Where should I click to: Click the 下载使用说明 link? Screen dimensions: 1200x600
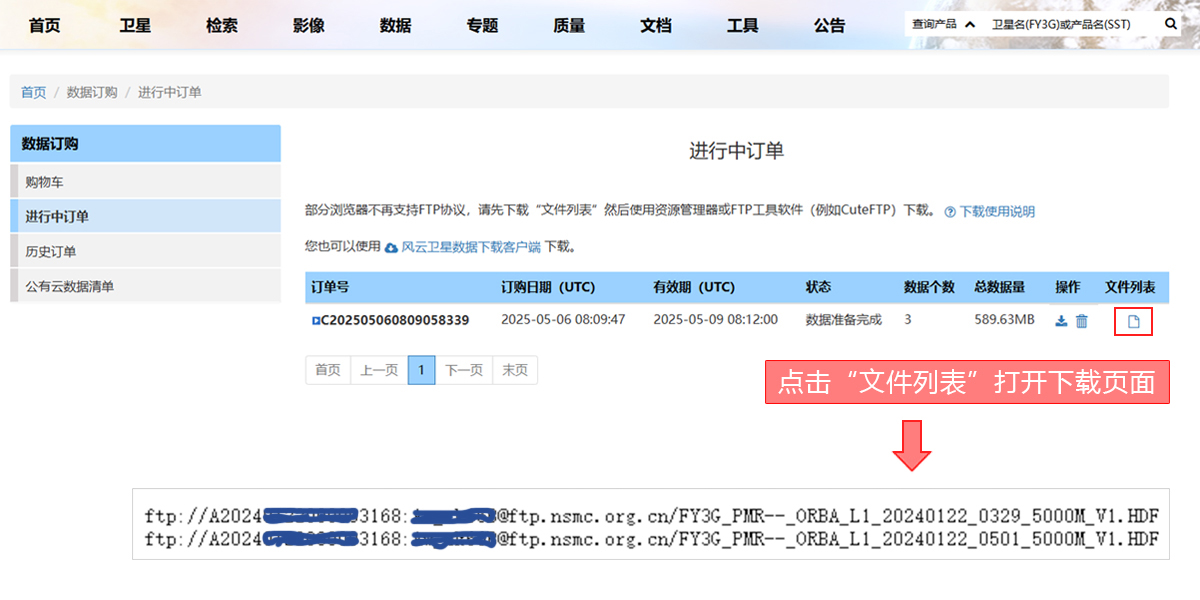pos(997,212)
